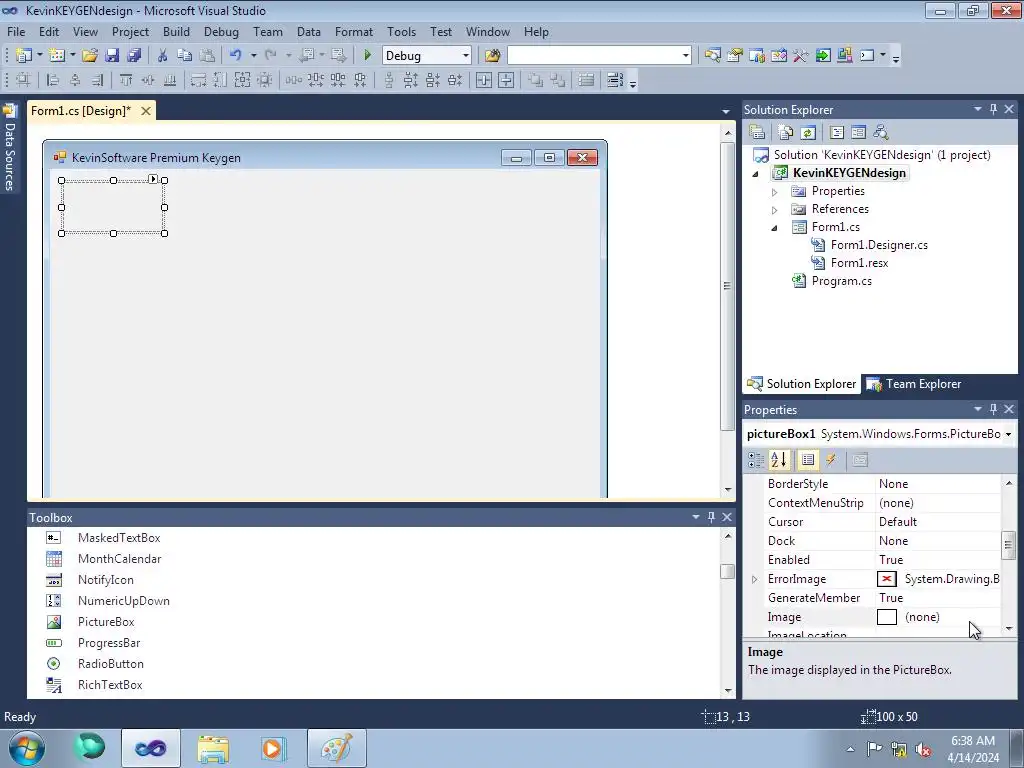
Task: Collapse the KevinKEYGENdesign project node
Action: click(x=756, y=174)
